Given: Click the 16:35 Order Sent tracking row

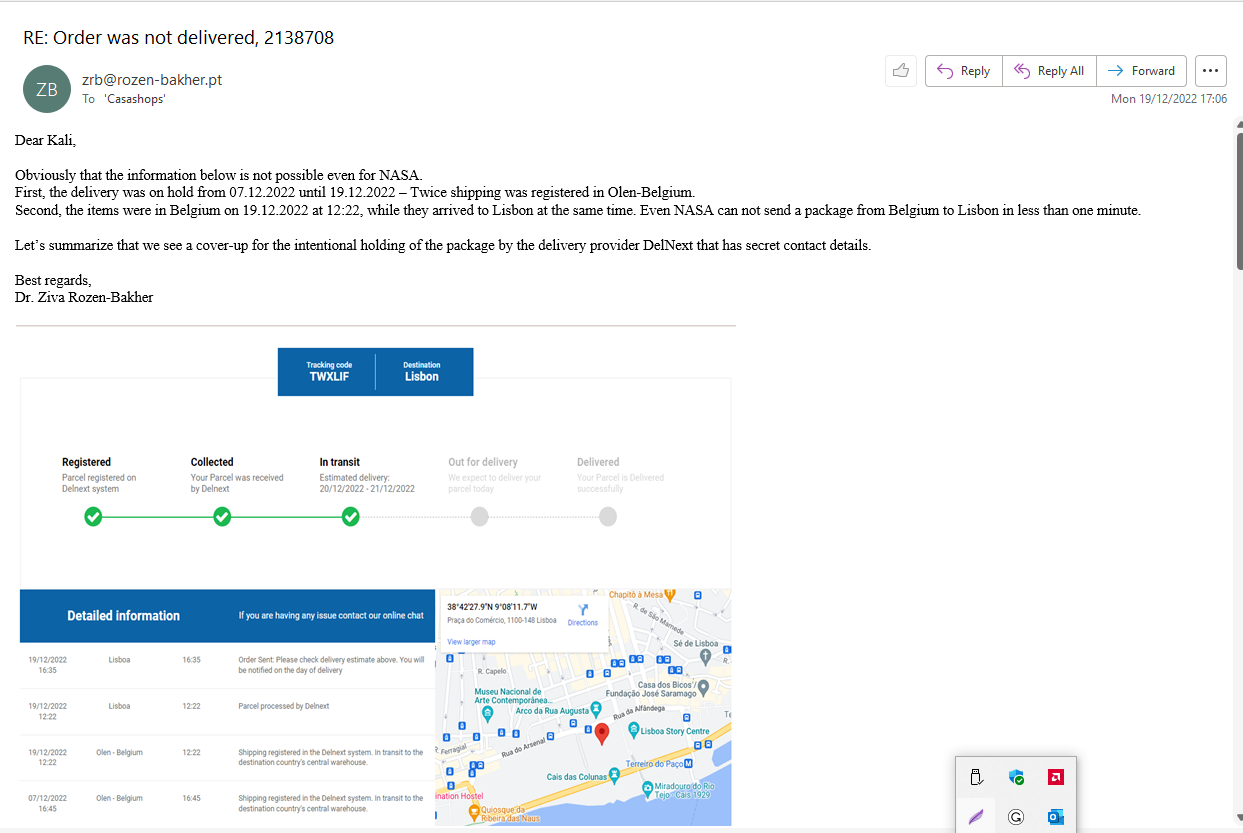Looking at the screenshot, I should click(227, 665).
